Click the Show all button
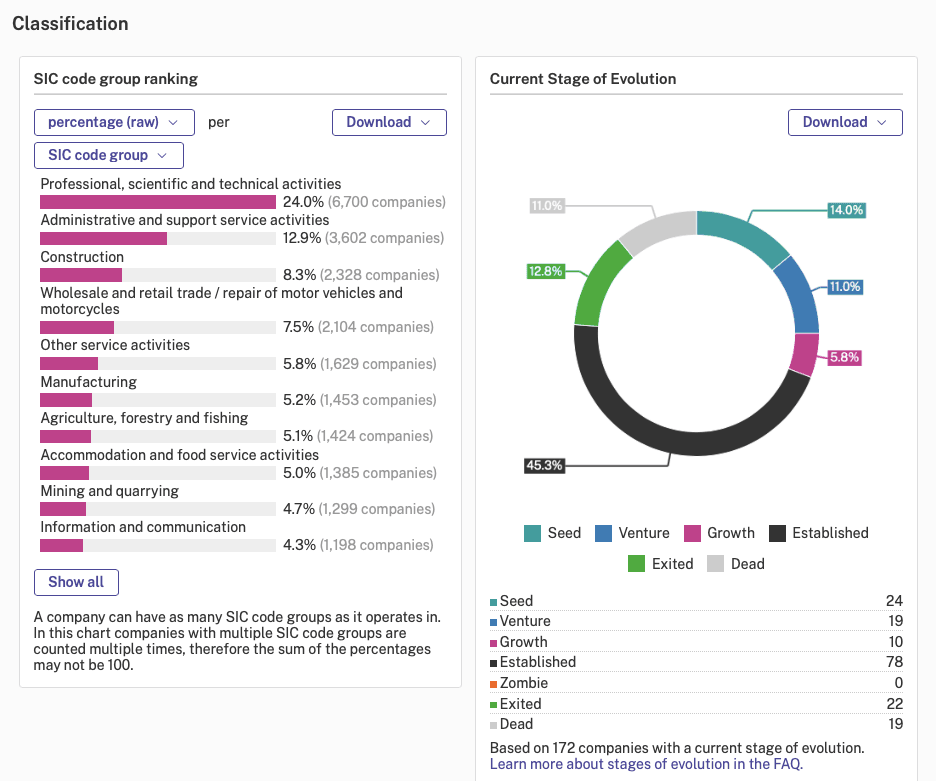Image resolution: width=936 pixels, height=781 pixels. click(x=76, y=582)
